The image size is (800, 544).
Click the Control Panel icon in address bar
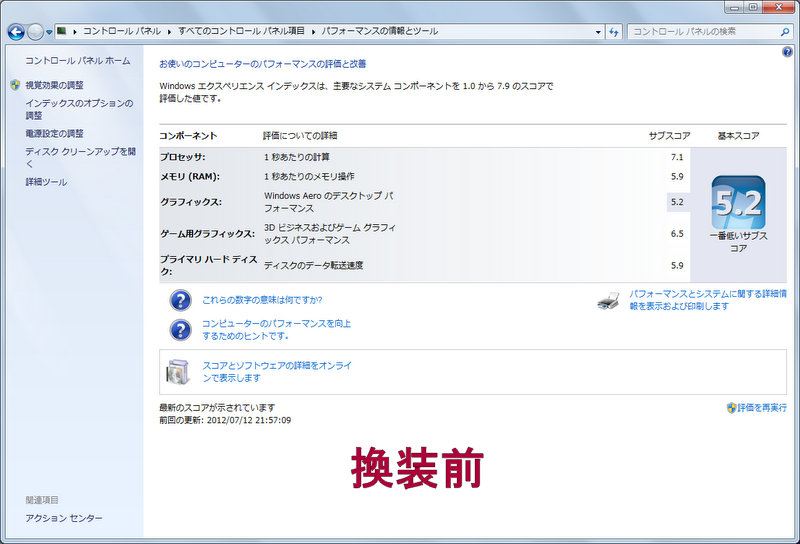(x=62, y=31)
